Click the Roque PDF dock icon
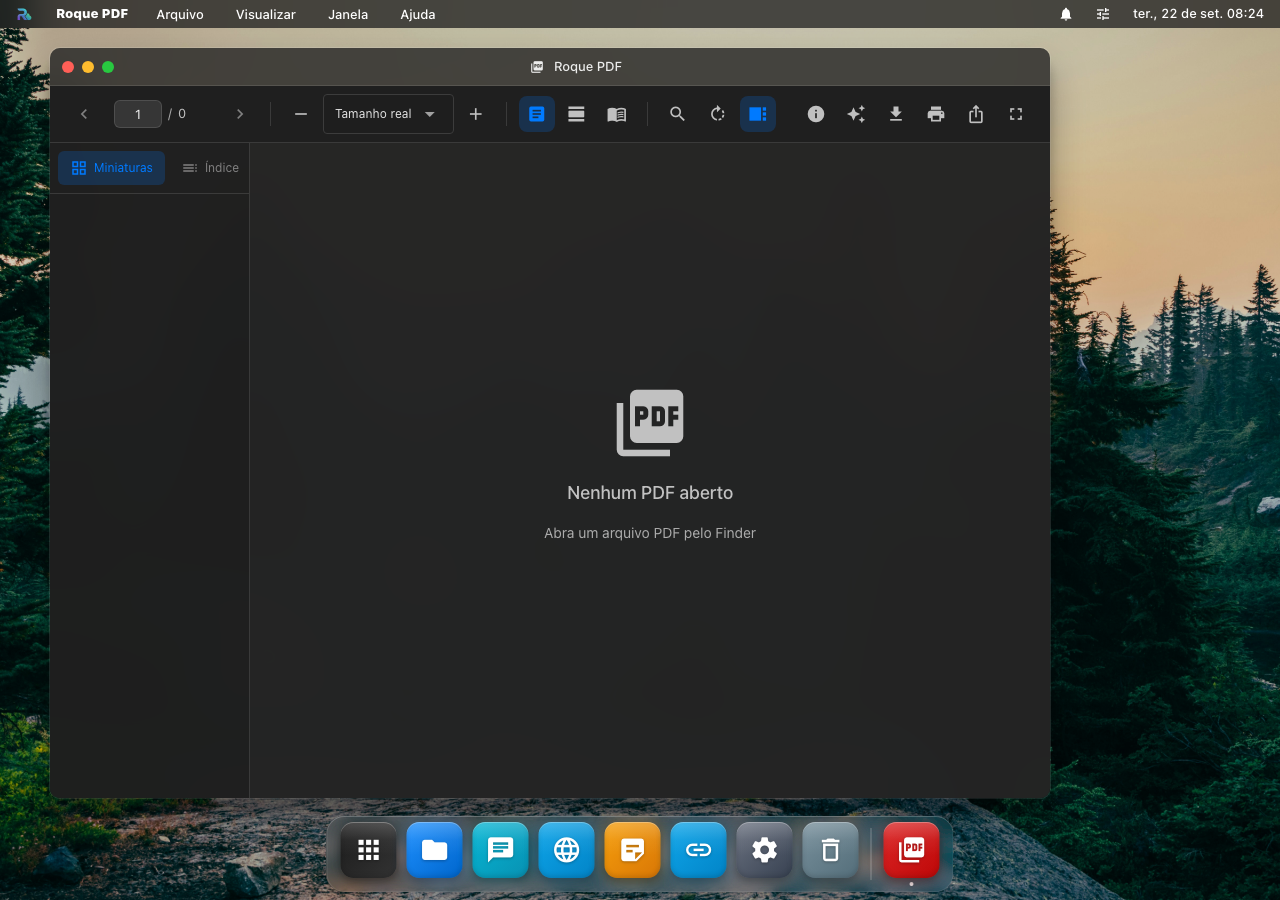The width and height of the screenshot is (1280, 900). [912, 850]
